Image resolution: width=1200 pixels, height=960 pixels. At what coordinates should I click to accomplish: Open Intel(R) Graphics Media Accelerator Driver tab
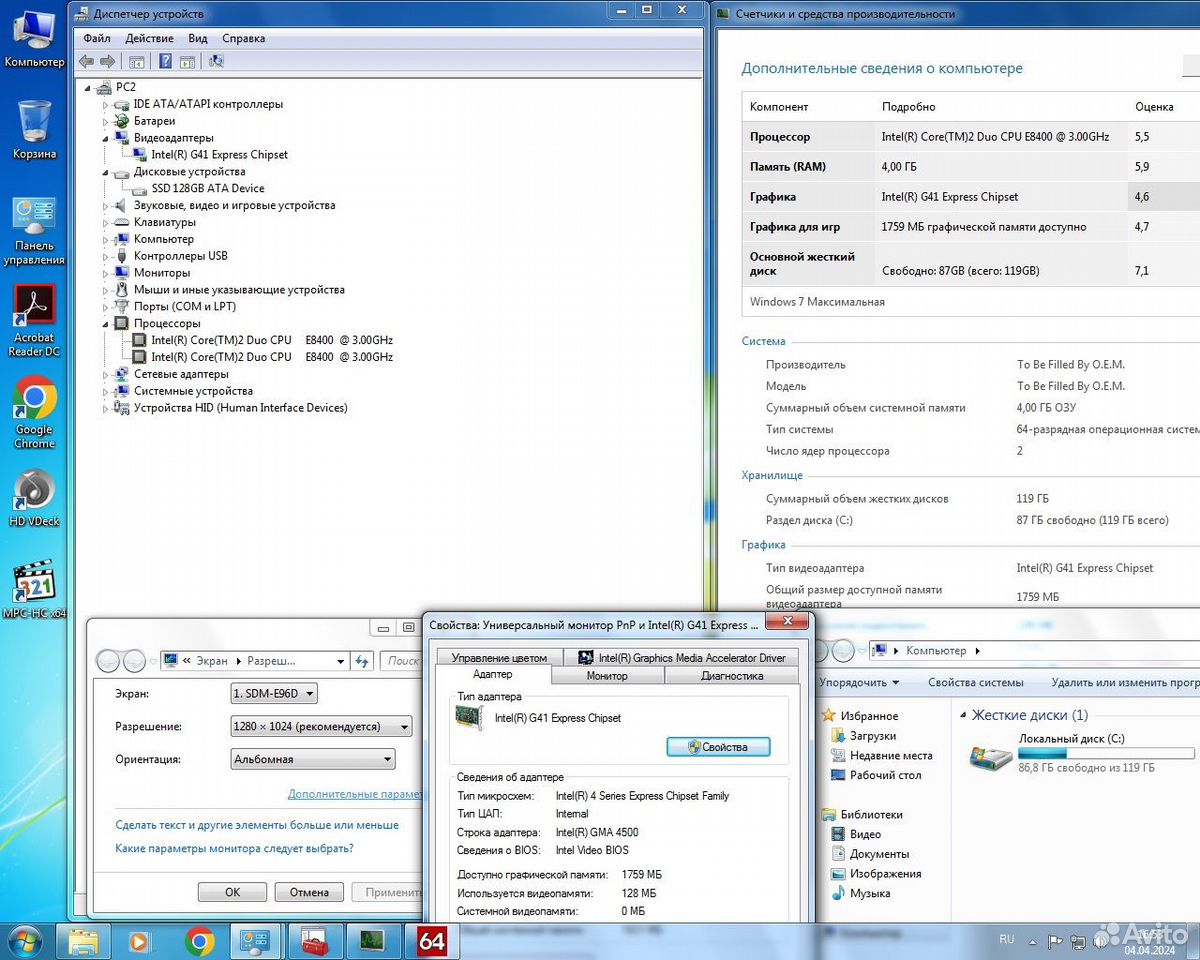coord(682,658)
